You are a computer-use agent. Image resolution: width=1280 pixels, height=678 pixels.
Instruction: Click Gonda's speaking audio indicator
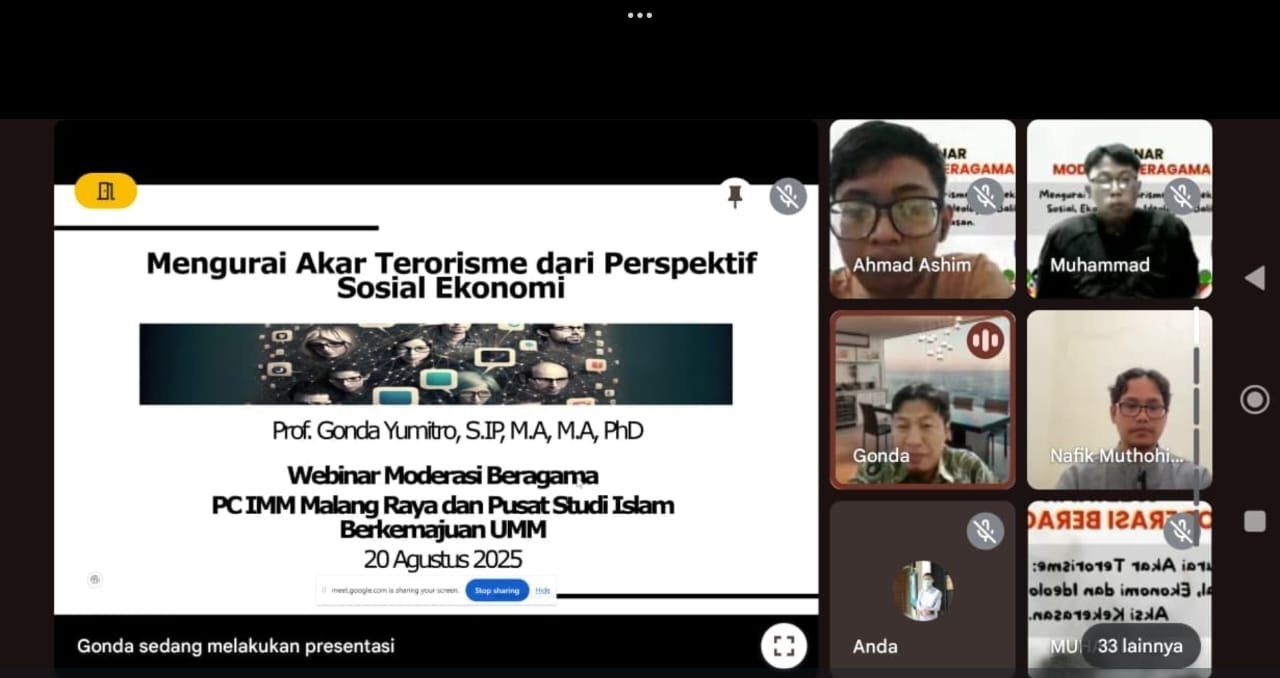pos(986,340)
